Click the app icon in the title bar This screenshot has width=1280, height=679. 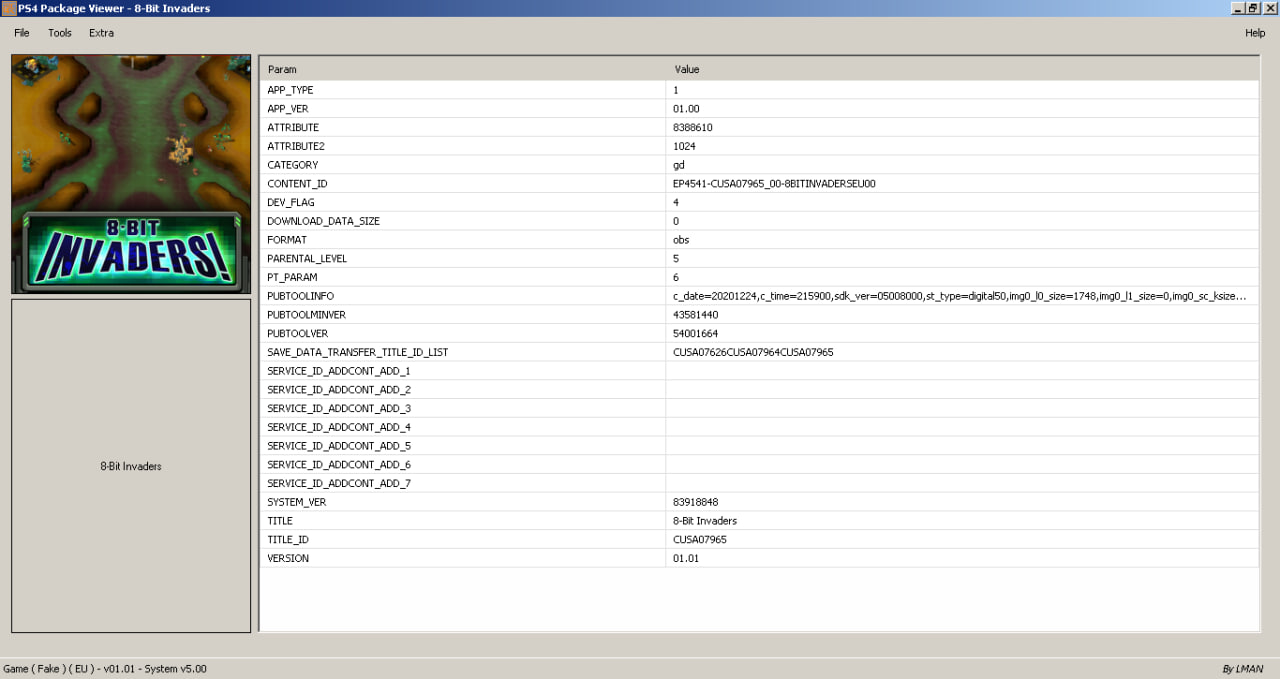click(8, 8)
